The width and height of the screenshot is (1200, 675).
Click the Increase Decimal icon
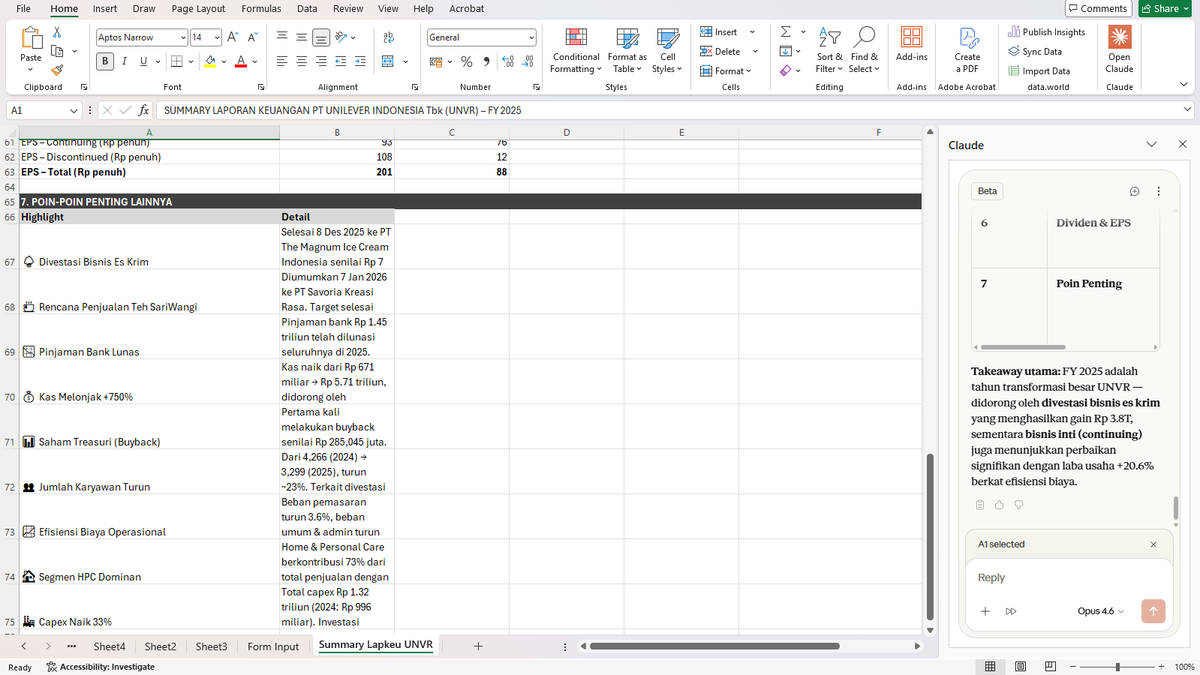click(x=508, y=61)
